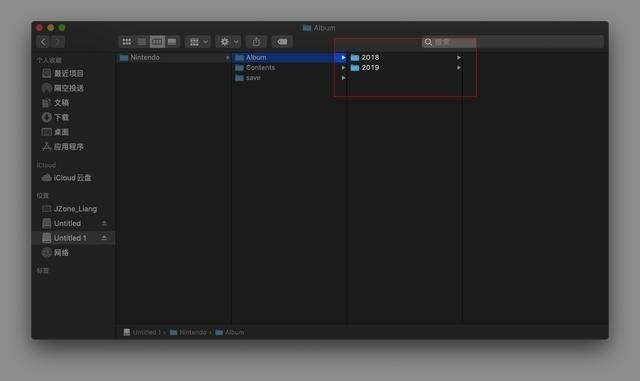Screen dimensions: 640x381
Task: Select AirDrop in sidebar
Action: pos(62,88)
